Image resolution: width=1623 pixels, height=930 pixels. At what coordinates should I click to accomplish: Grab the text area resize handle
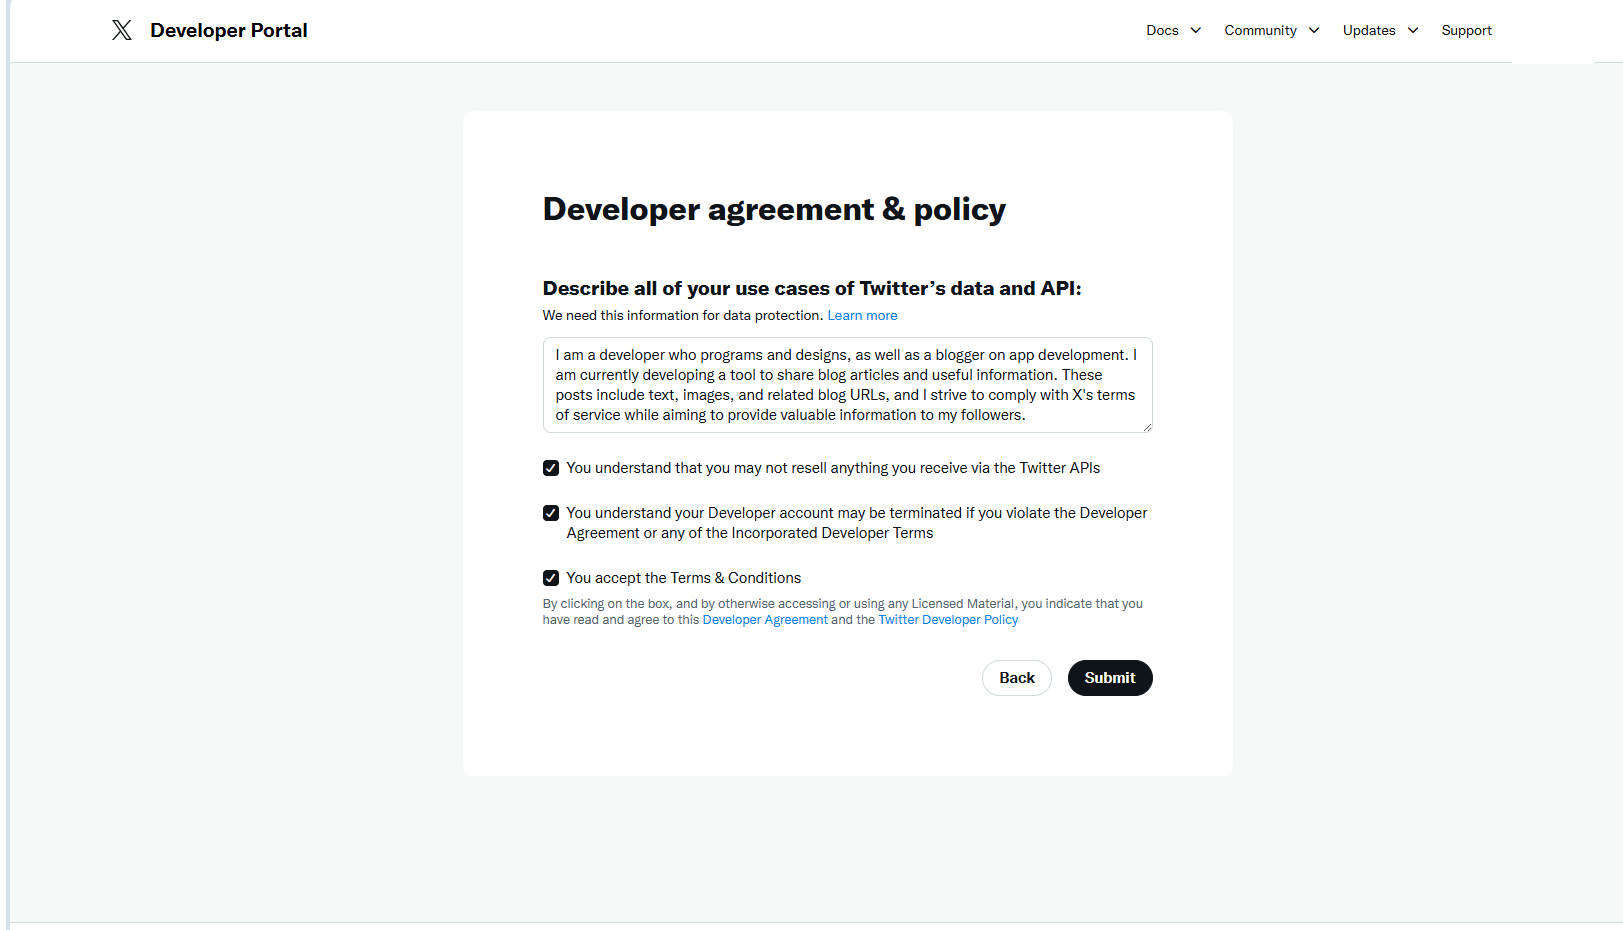coord(1147,427)
